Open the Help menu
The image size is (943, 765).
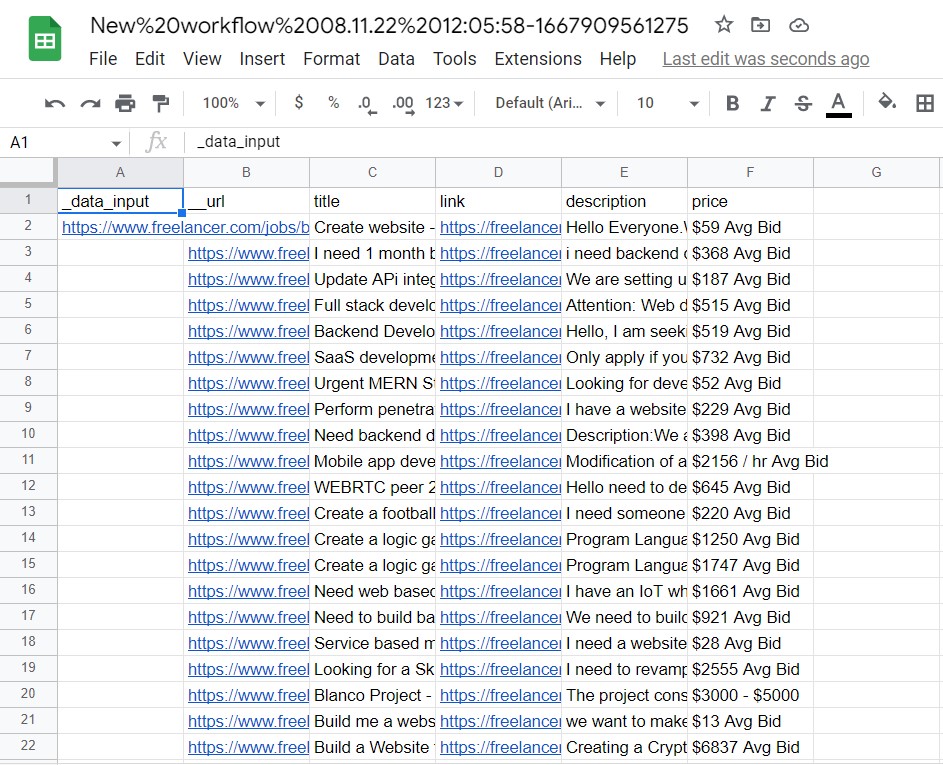(618, 59)
